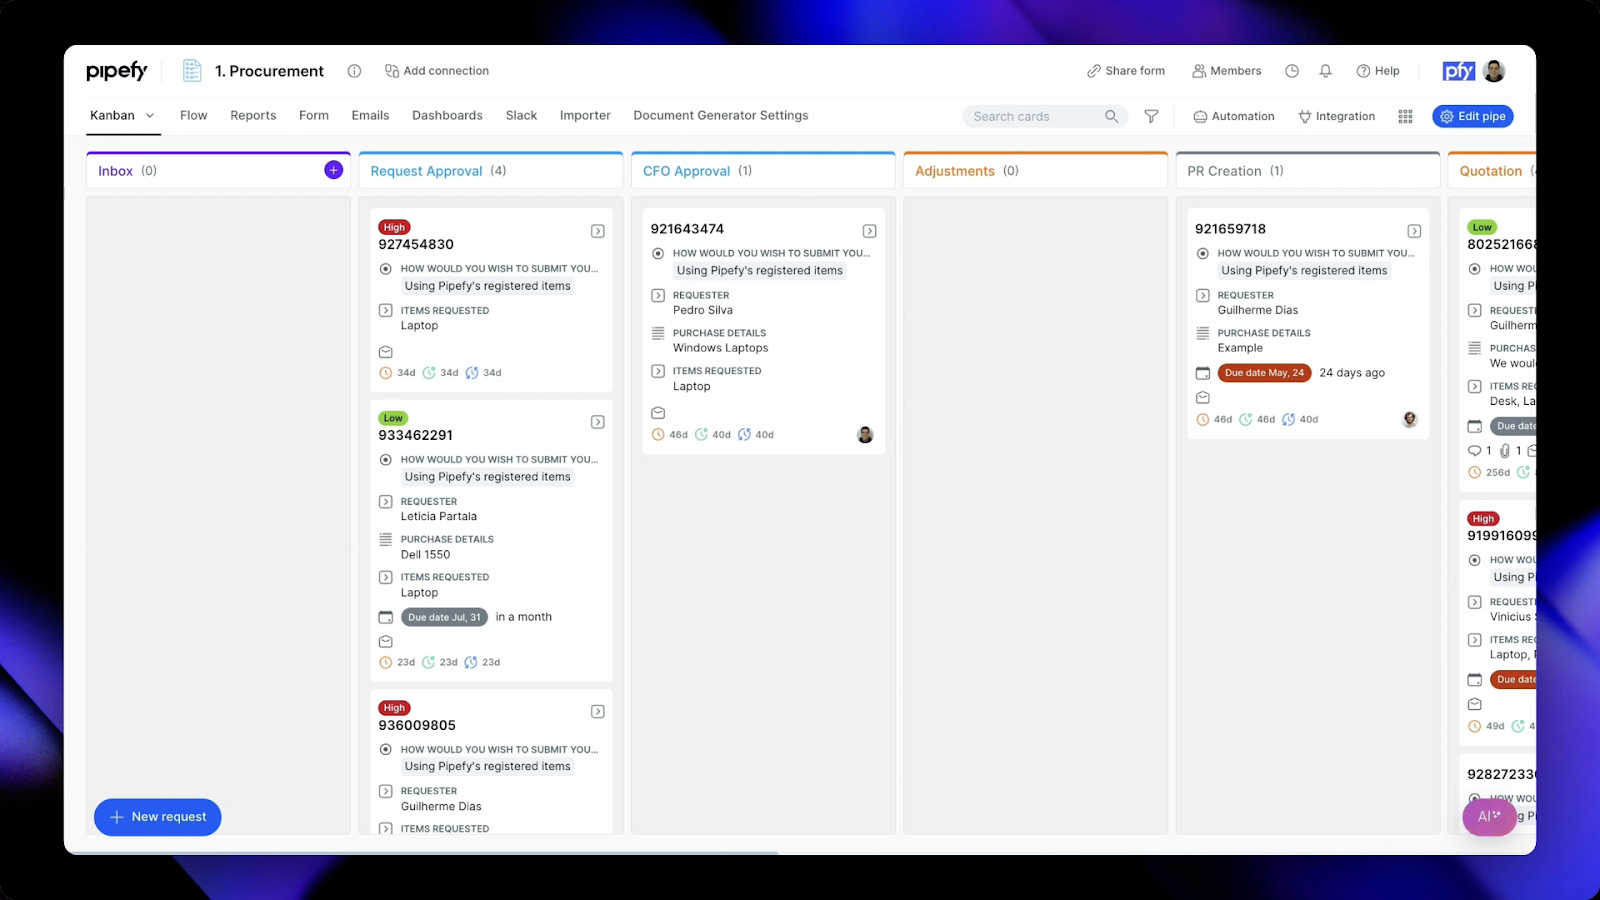The image size is (1600, 900).
Task: Click the email icon on card 927454830
Action: (386, 352)
